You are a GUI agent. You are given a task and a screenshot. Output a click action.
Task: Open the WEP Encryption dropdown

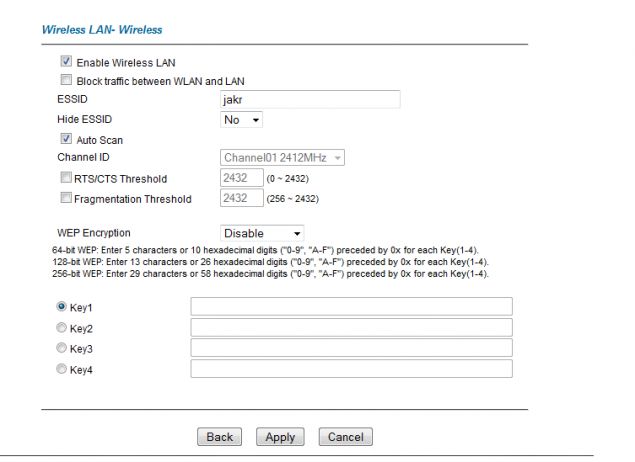click(x=262, y=233)
